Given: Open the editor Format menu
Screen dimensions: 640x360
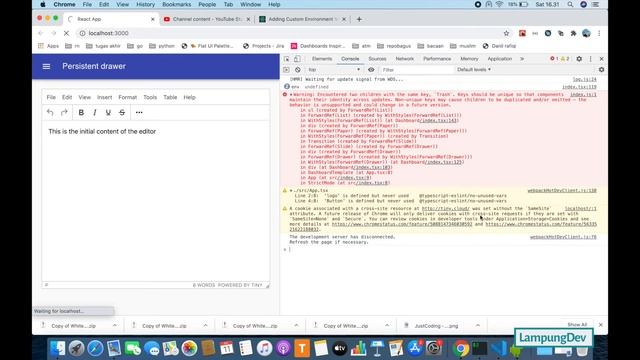Looking at the screenshot, I should [128, 97].
